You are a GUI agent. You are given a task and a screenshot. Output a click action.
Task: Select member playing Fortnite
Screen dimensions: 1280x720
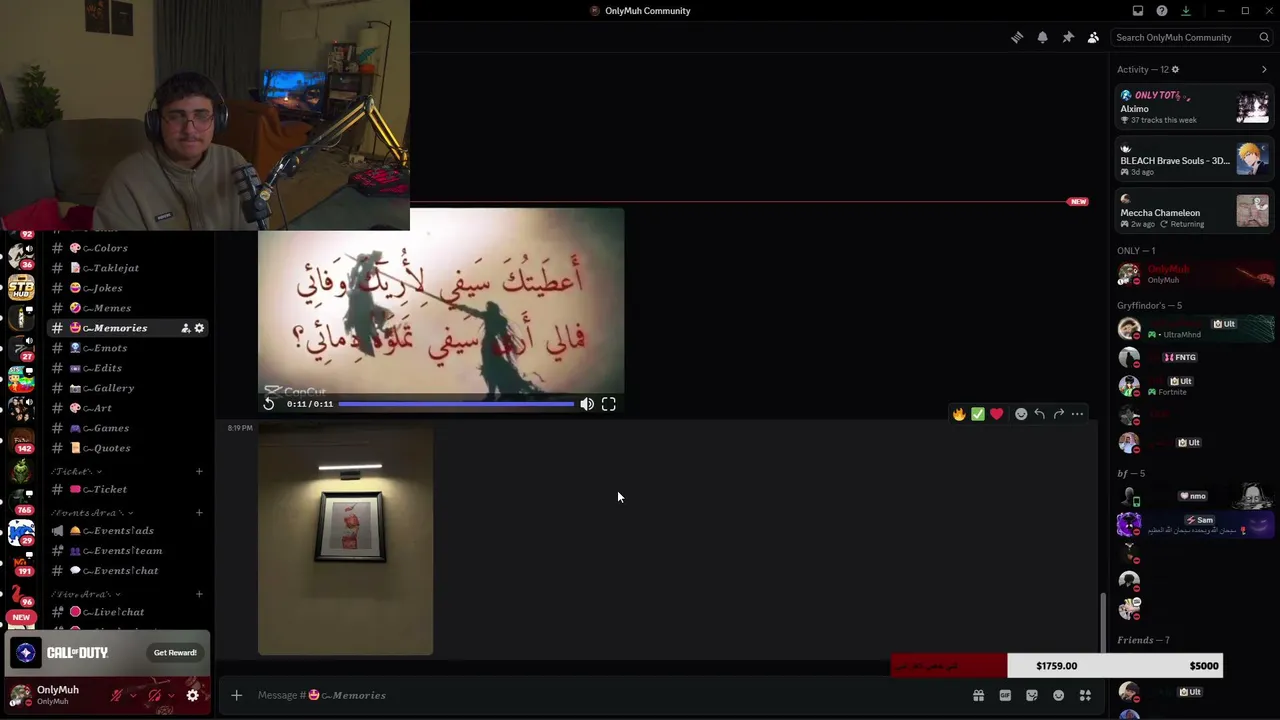pyautogui.click(x=1194, y=386)
